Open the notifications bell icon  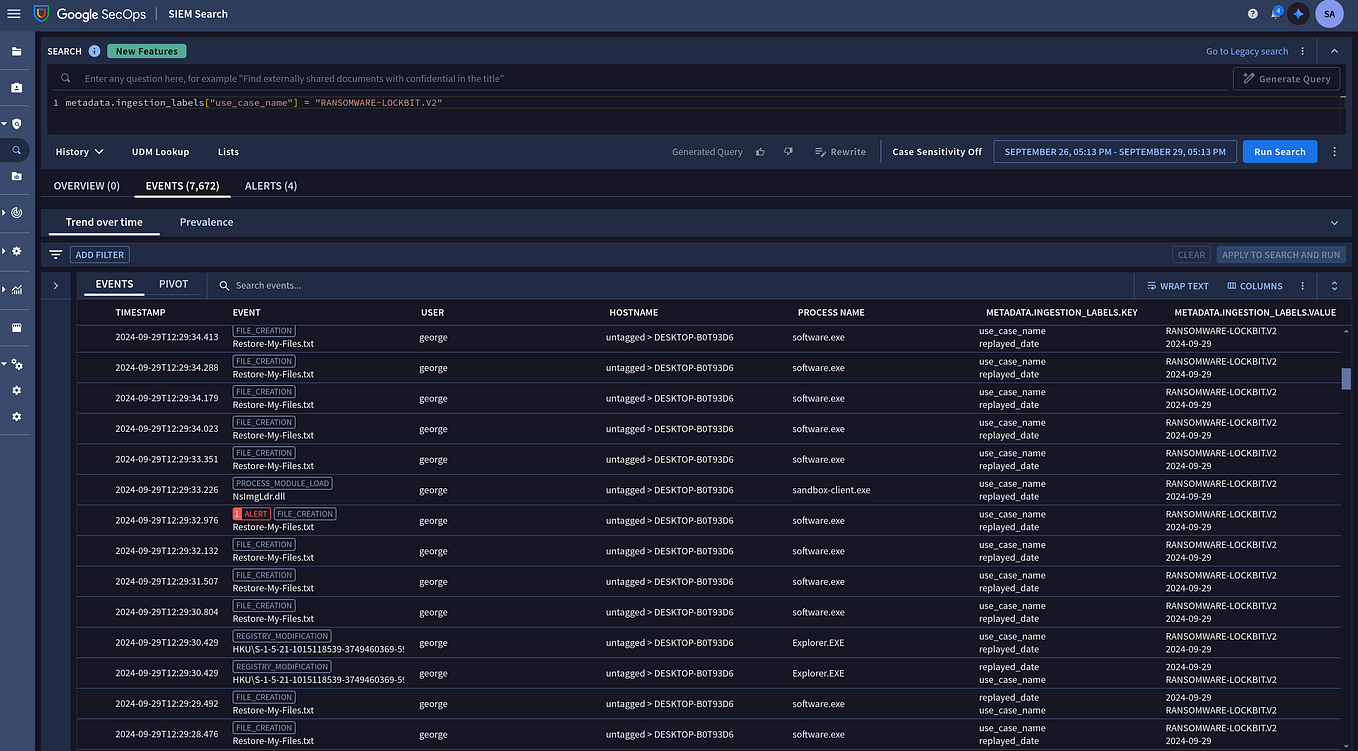tap(1277, 13)
